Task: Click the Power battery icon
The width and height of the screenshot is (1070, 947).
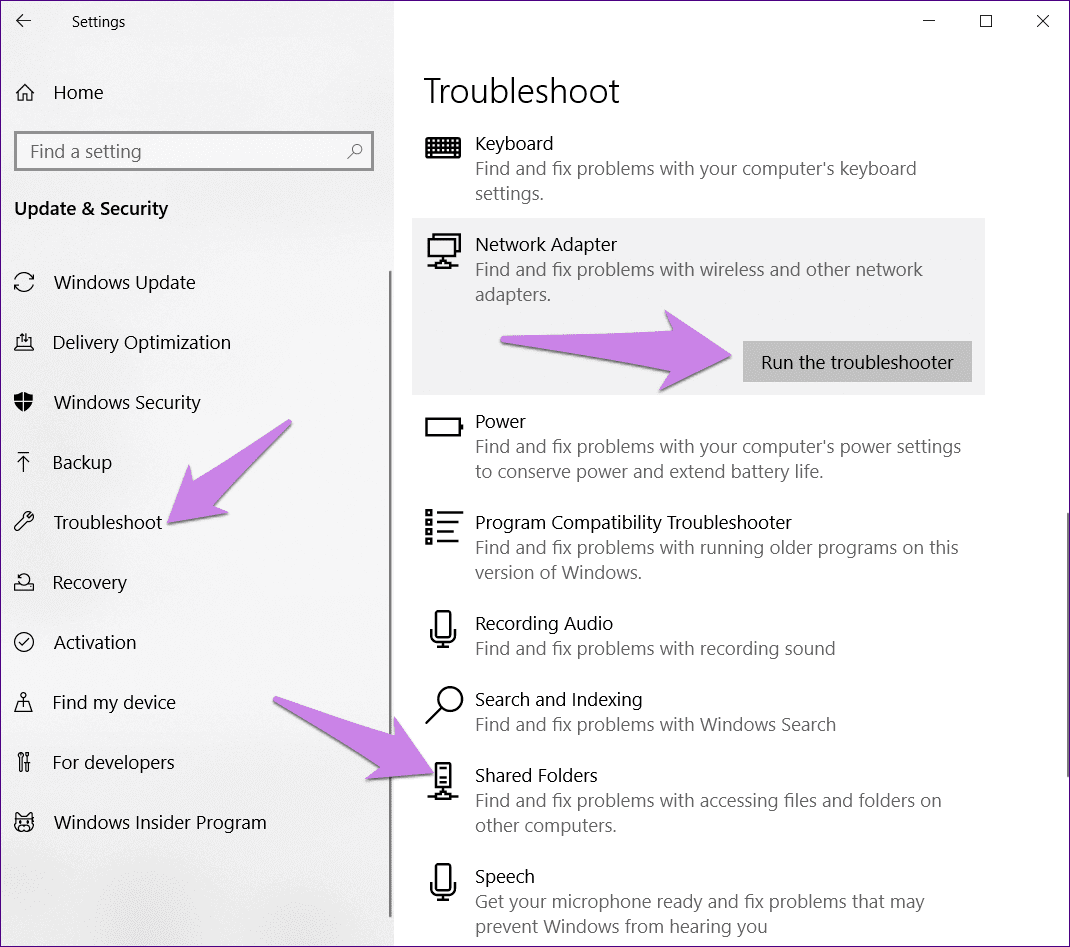Action: click(444, 426)
